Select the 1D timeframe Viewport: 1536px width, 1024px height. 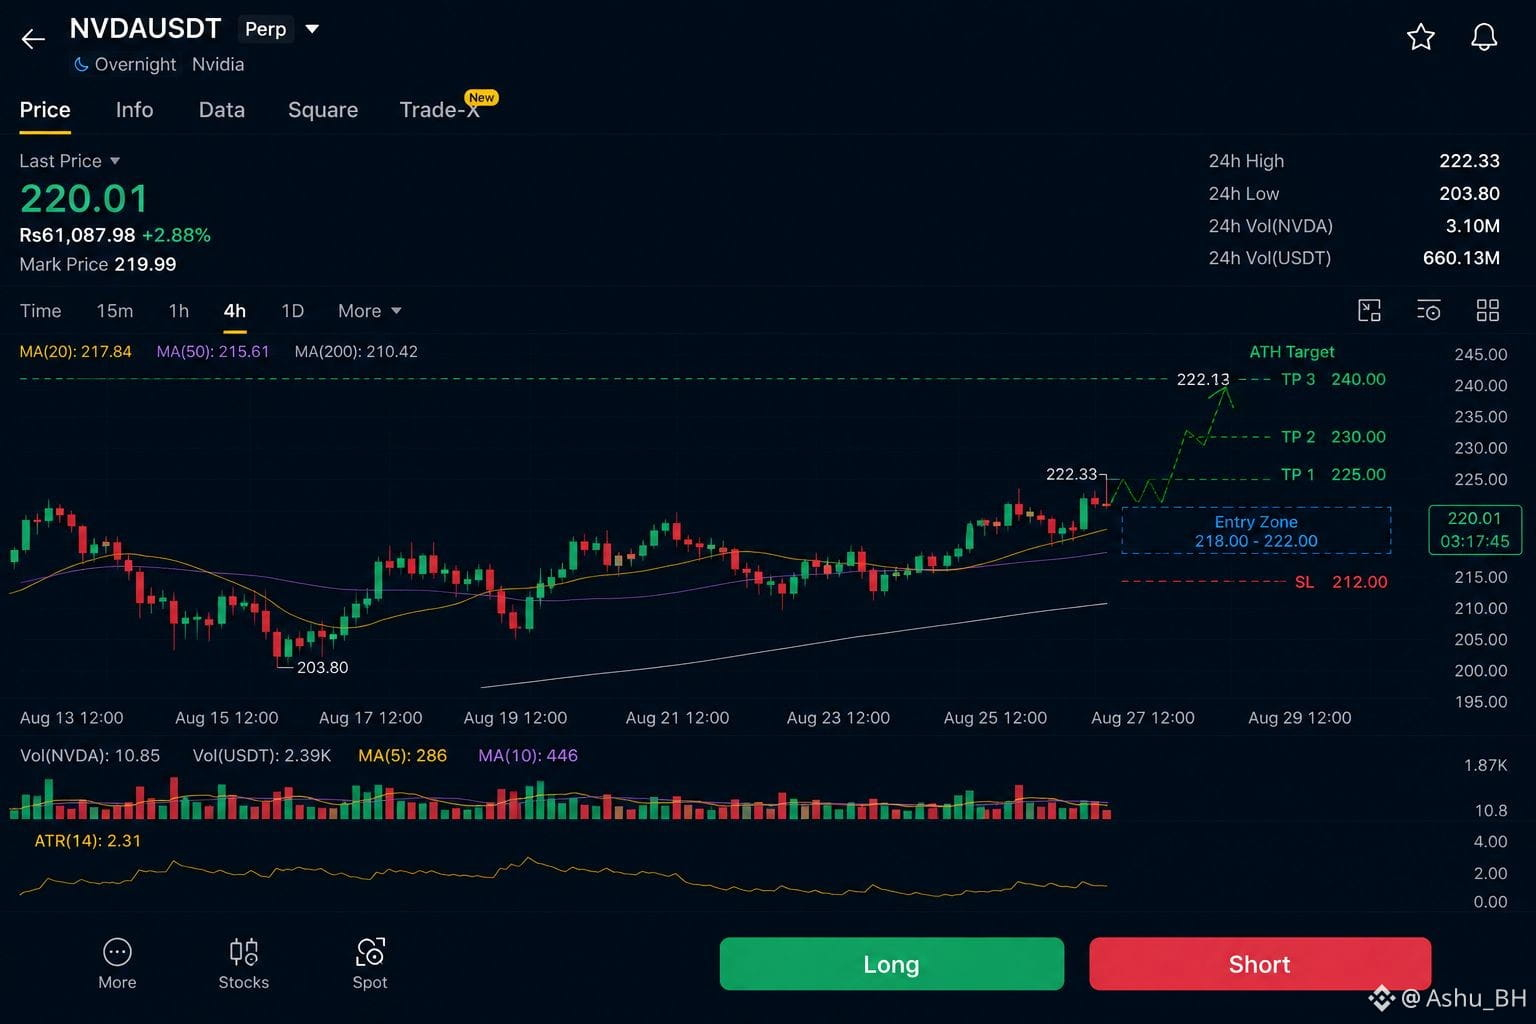292,311
